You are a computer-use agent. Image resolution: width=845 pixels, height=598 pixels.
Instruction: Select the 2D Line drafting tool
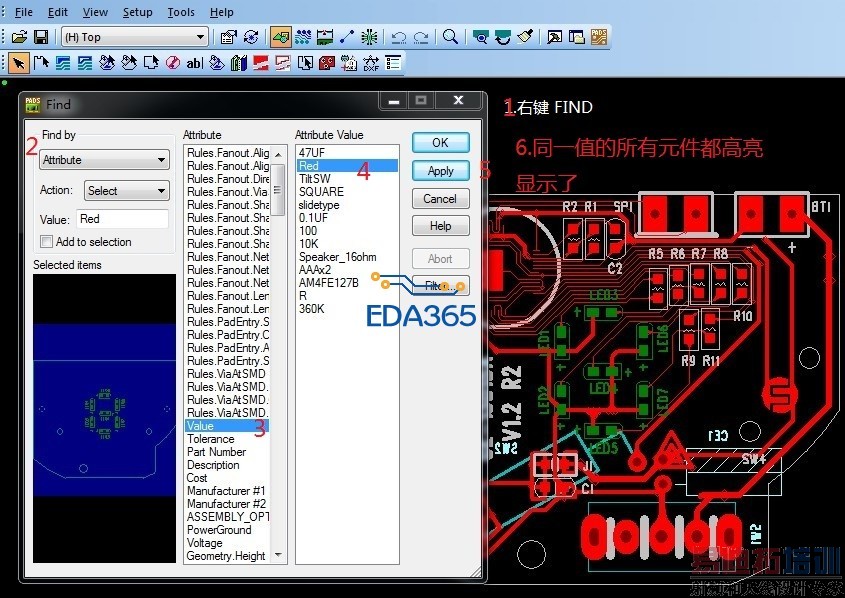41,64
